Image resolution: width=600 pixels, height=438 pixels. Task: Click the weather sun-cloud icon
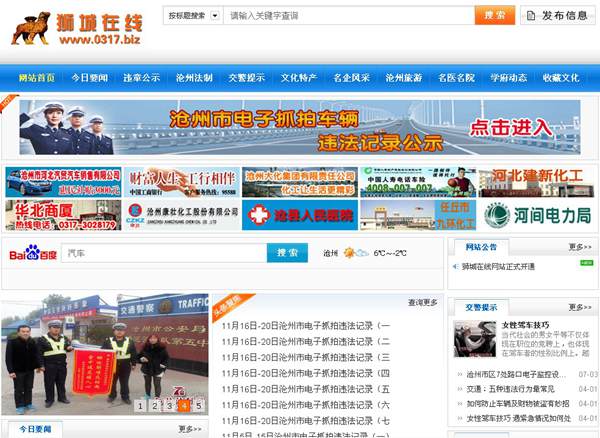(356, 253)
